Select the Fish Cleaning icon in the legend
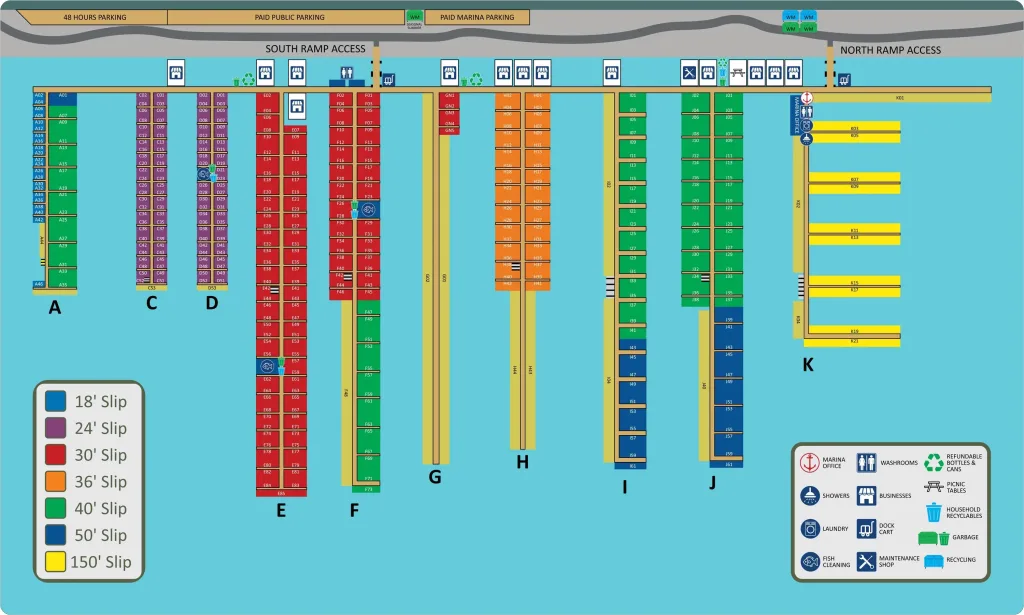Viewport: 1024px width, 615px height. tap(810, 561)
